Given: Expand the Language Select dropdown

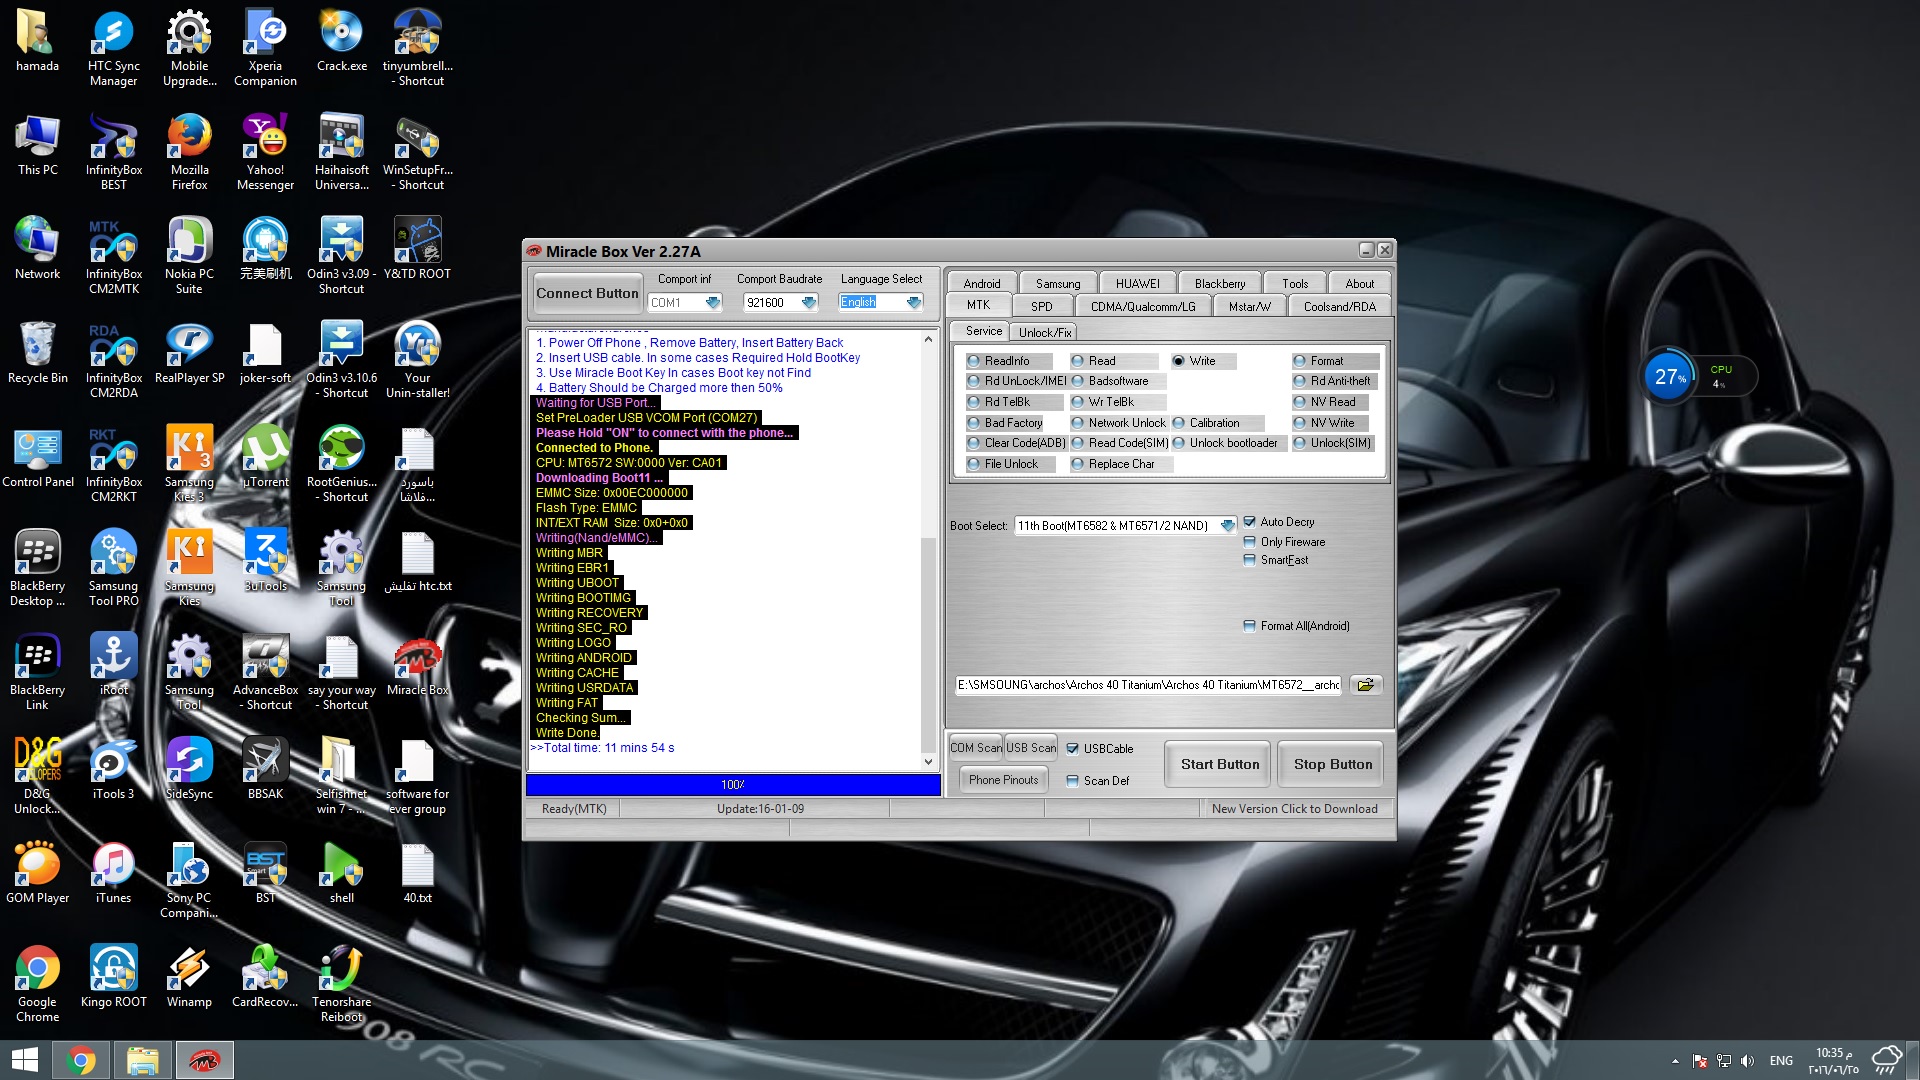Looking at the screenshot, I should tap(913, 302).
